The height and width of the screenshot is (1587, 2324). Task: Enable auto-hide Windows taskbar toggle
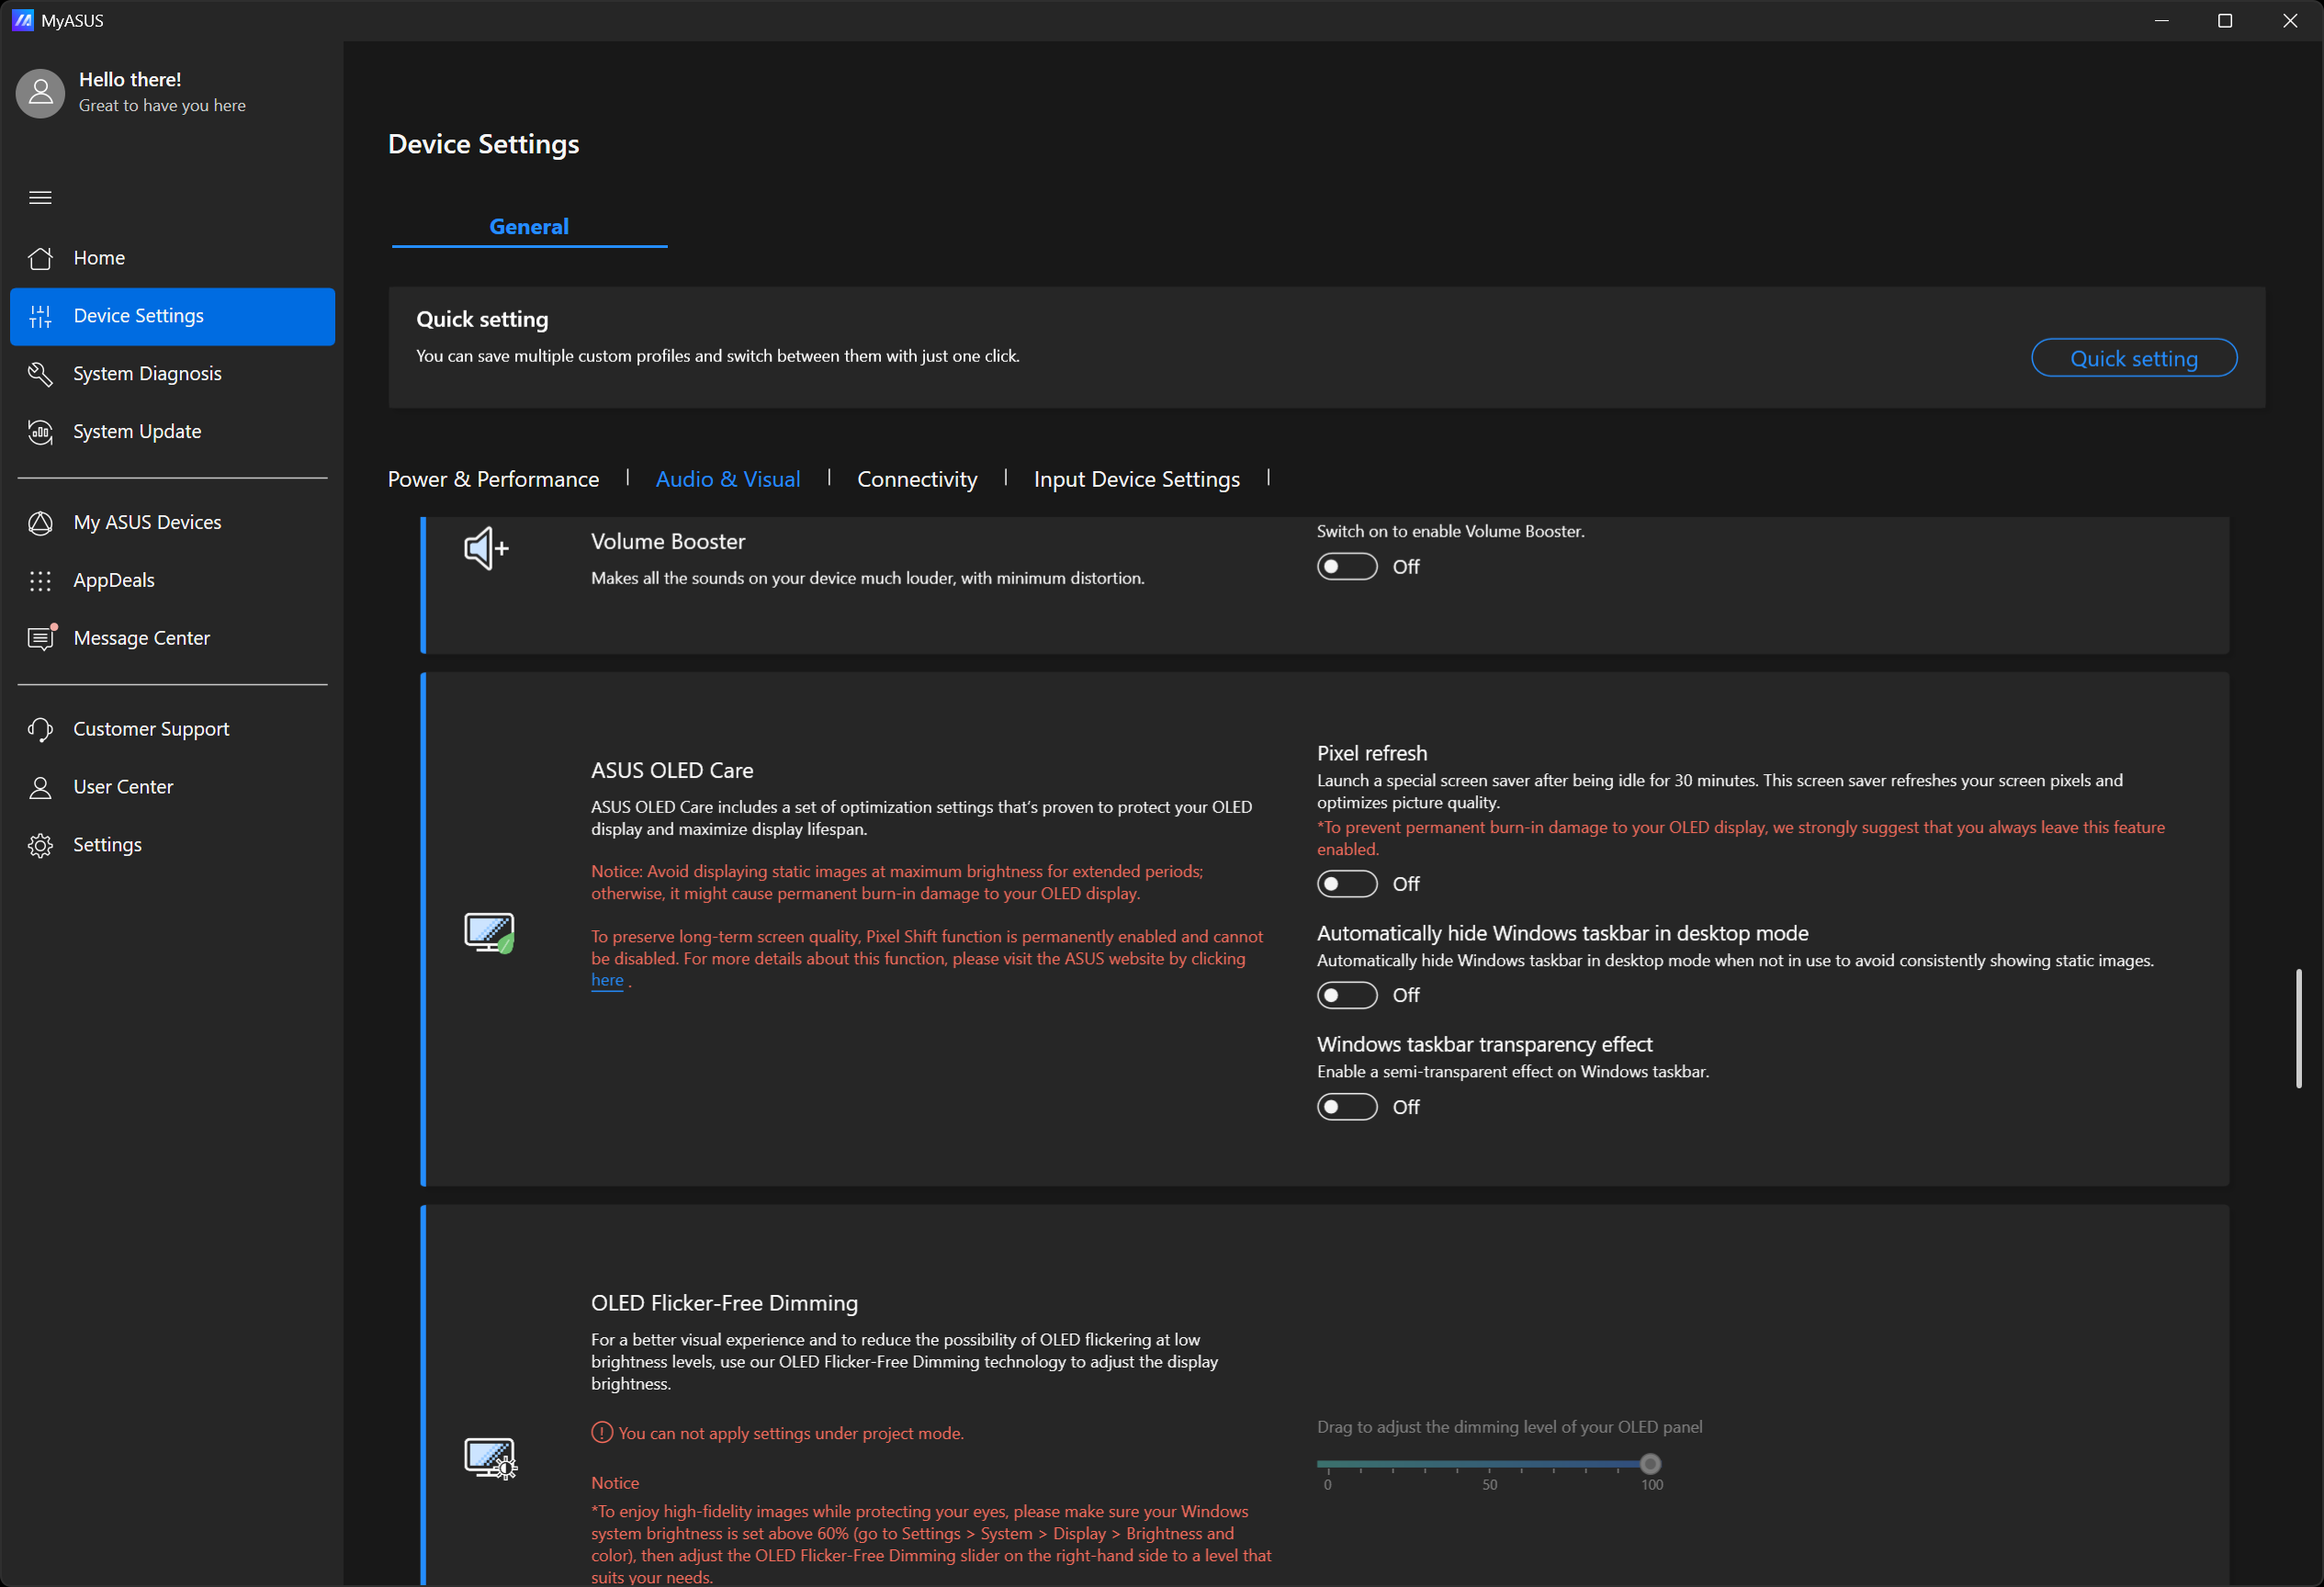click(x=1346, y=996)
